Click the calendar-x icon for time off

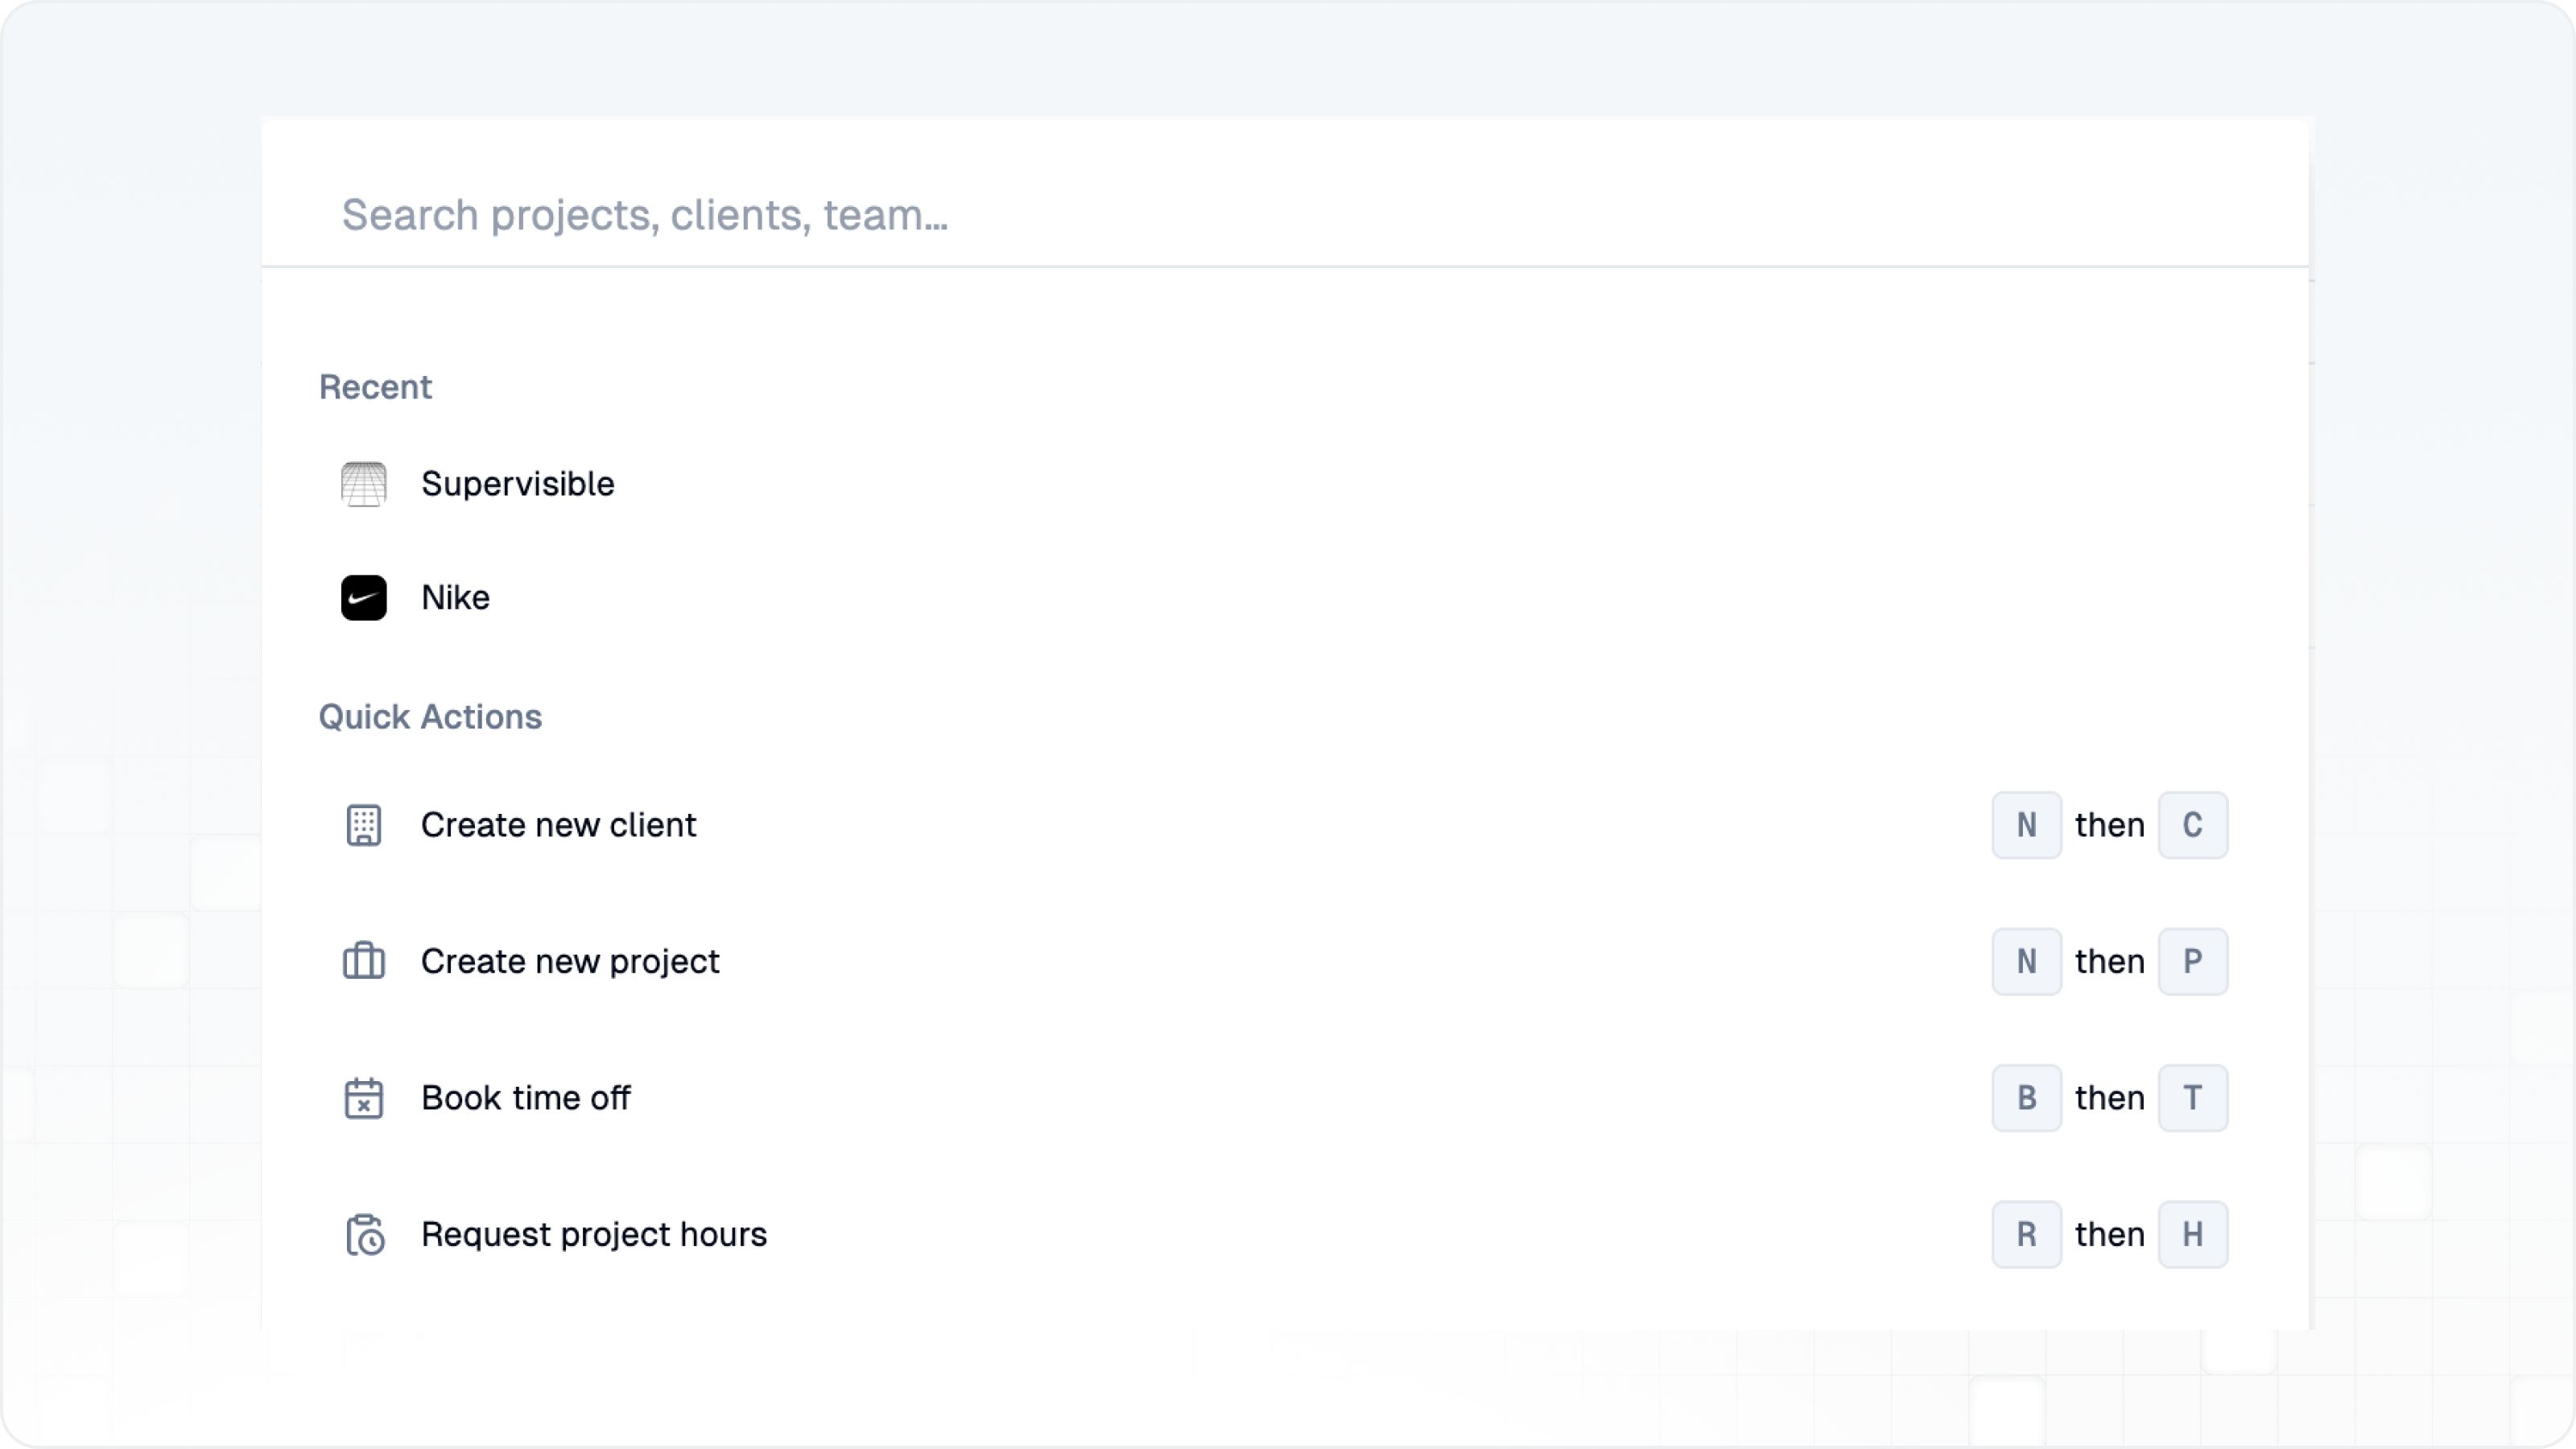[x=363, y=1098]
